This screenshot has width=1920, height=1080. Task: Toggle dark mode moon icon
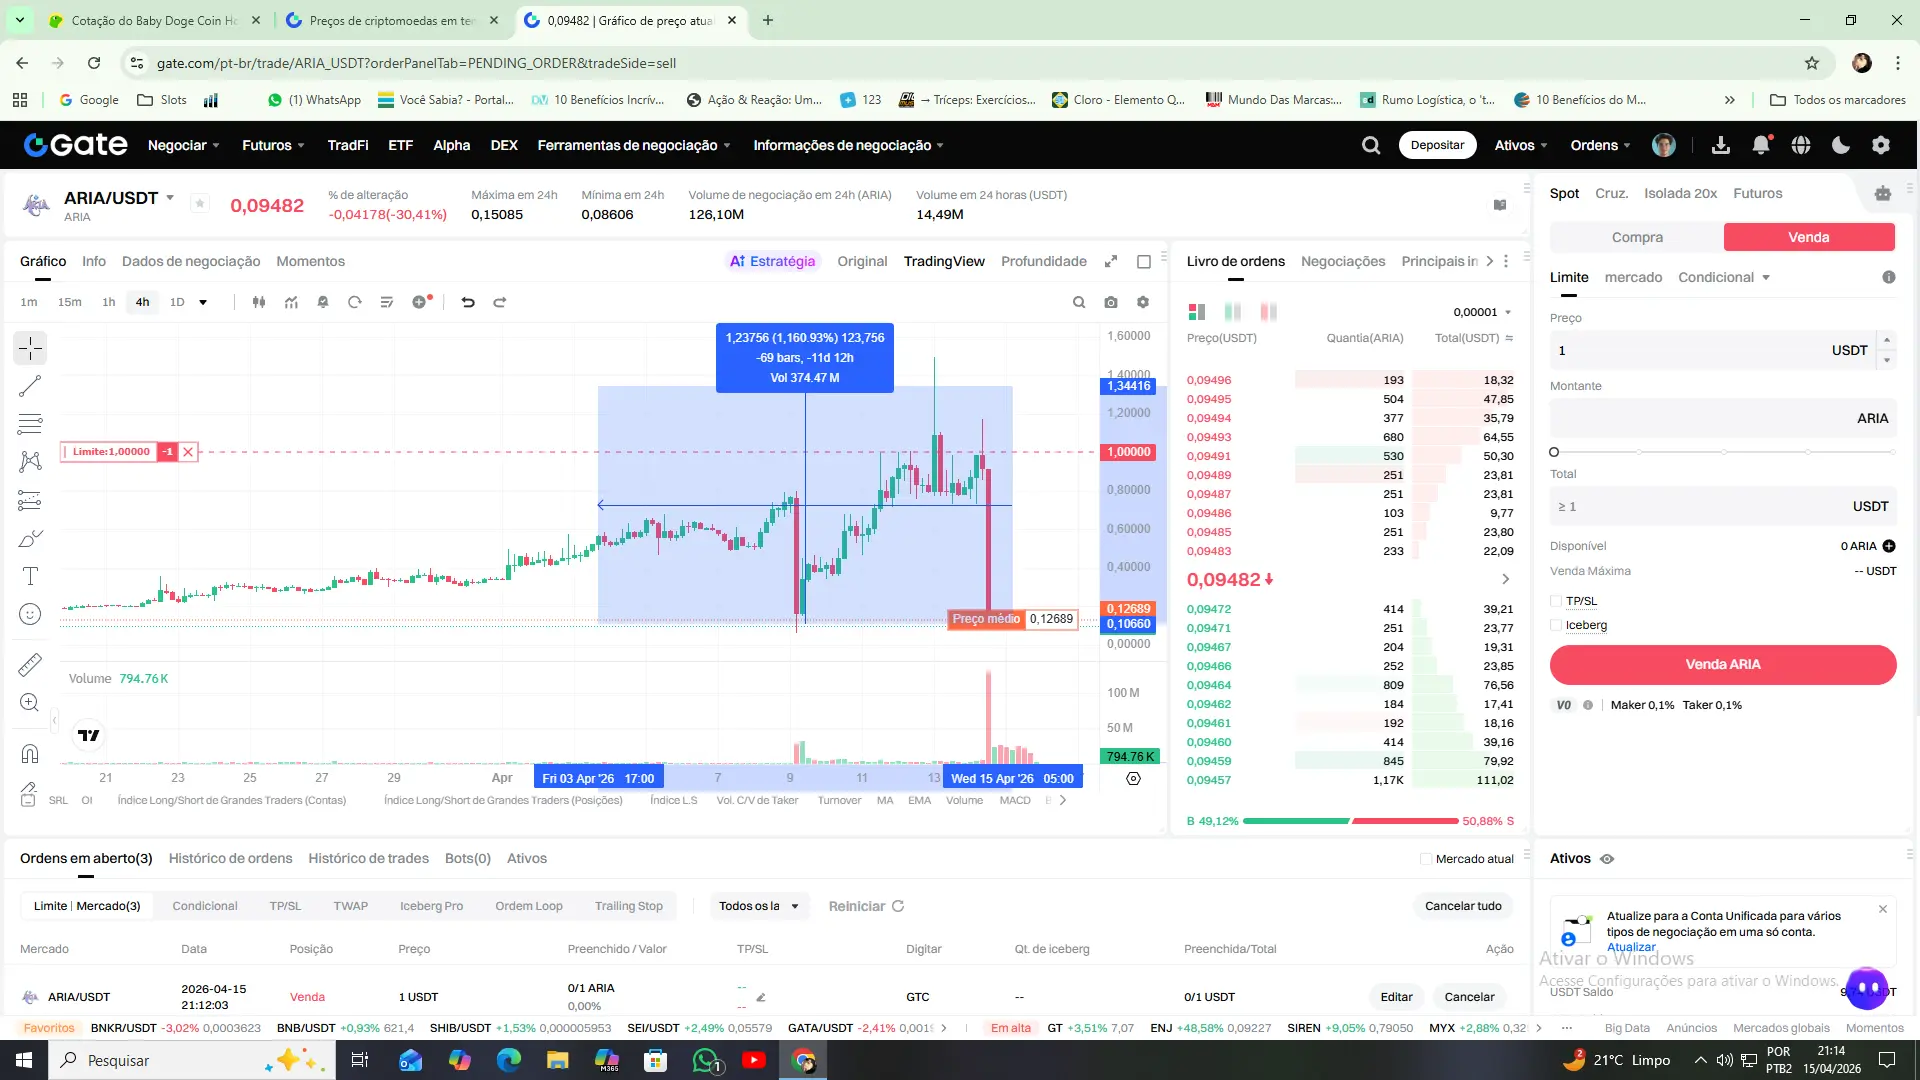(x=1841, y=145)
